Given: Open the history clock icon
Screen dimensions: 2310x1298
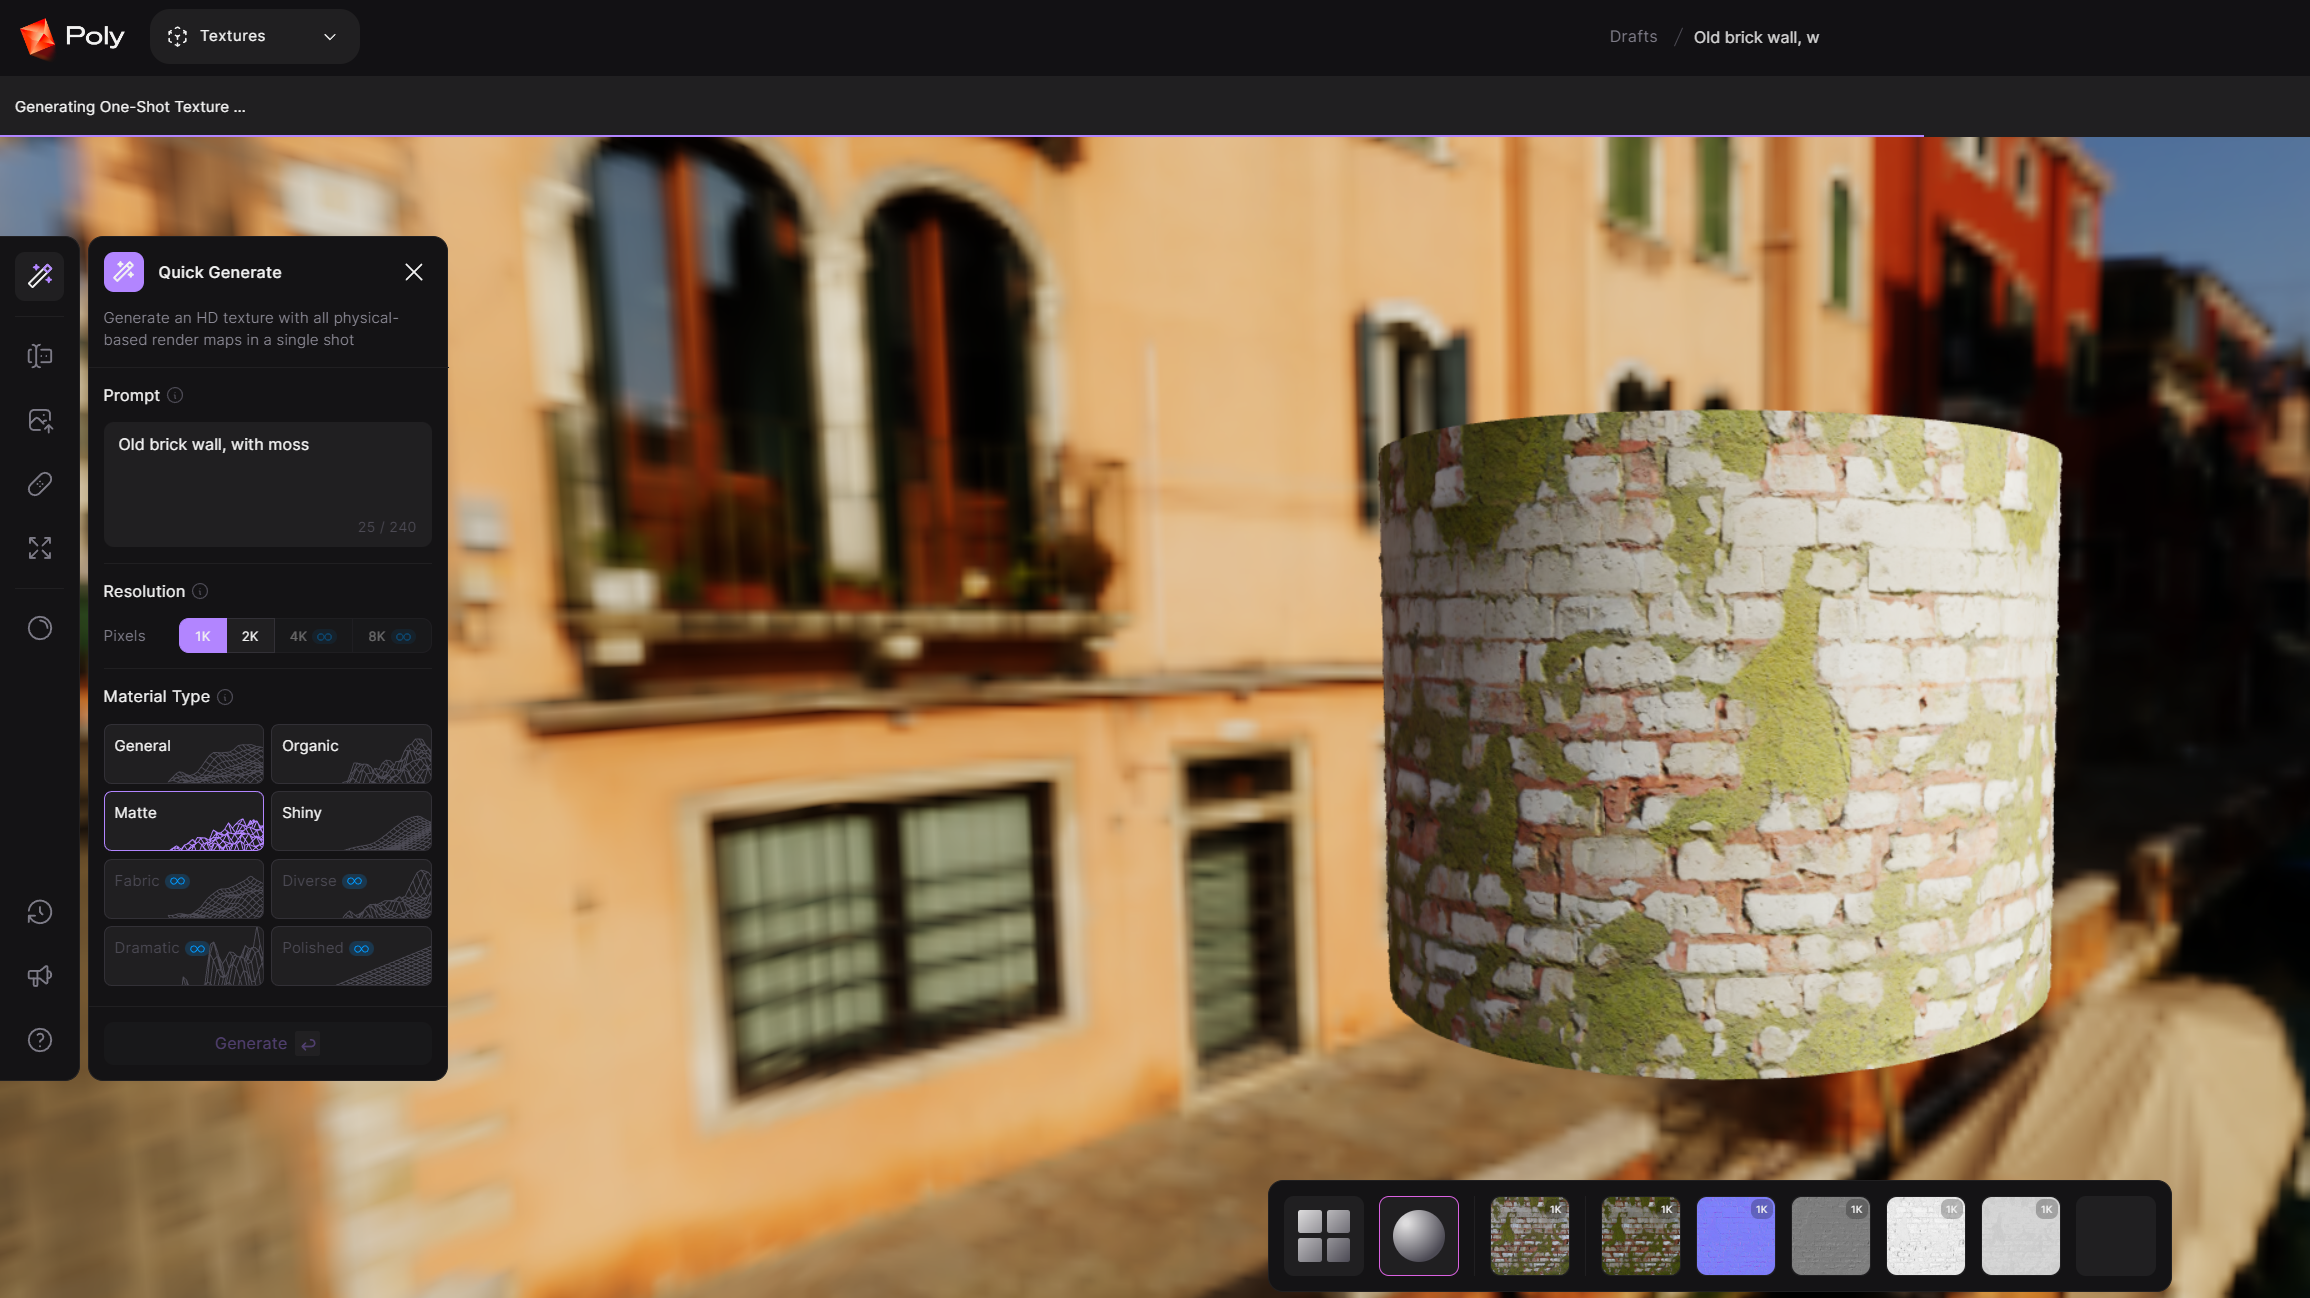Looking at the screenshot, I should [x=40, y=912].
